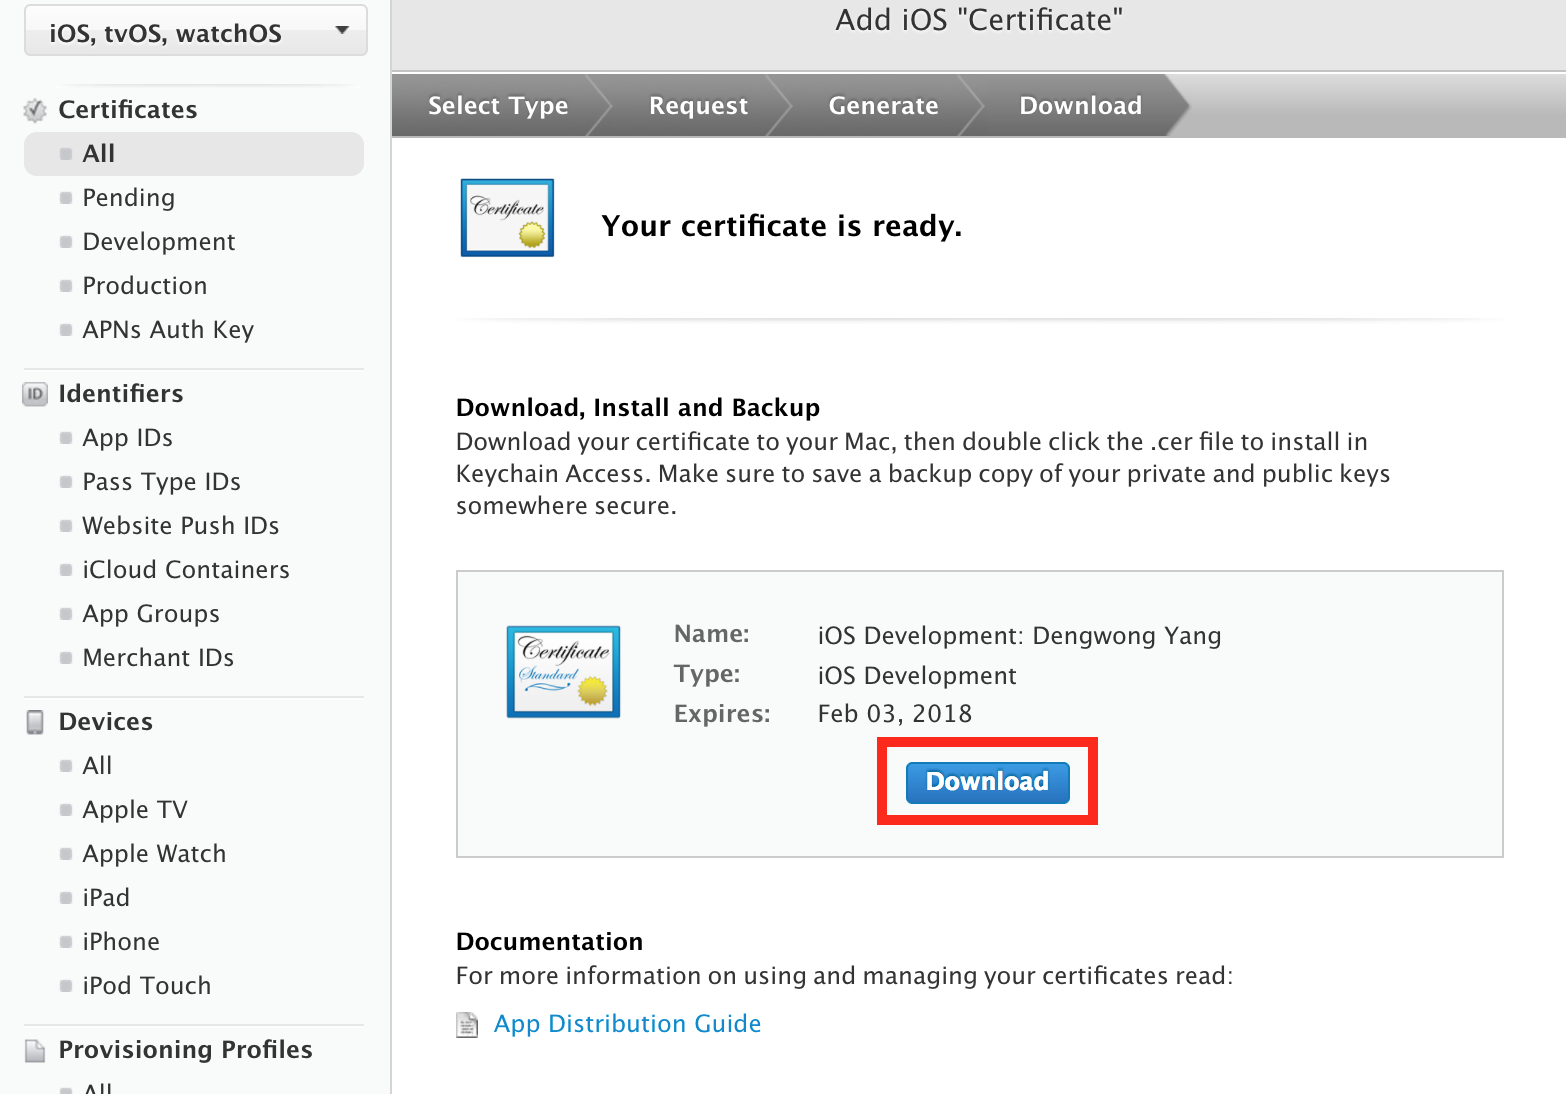1566x1094 pixels.
Task: Open the App Distribution Guide link
Action: [x=628, y=1024]
